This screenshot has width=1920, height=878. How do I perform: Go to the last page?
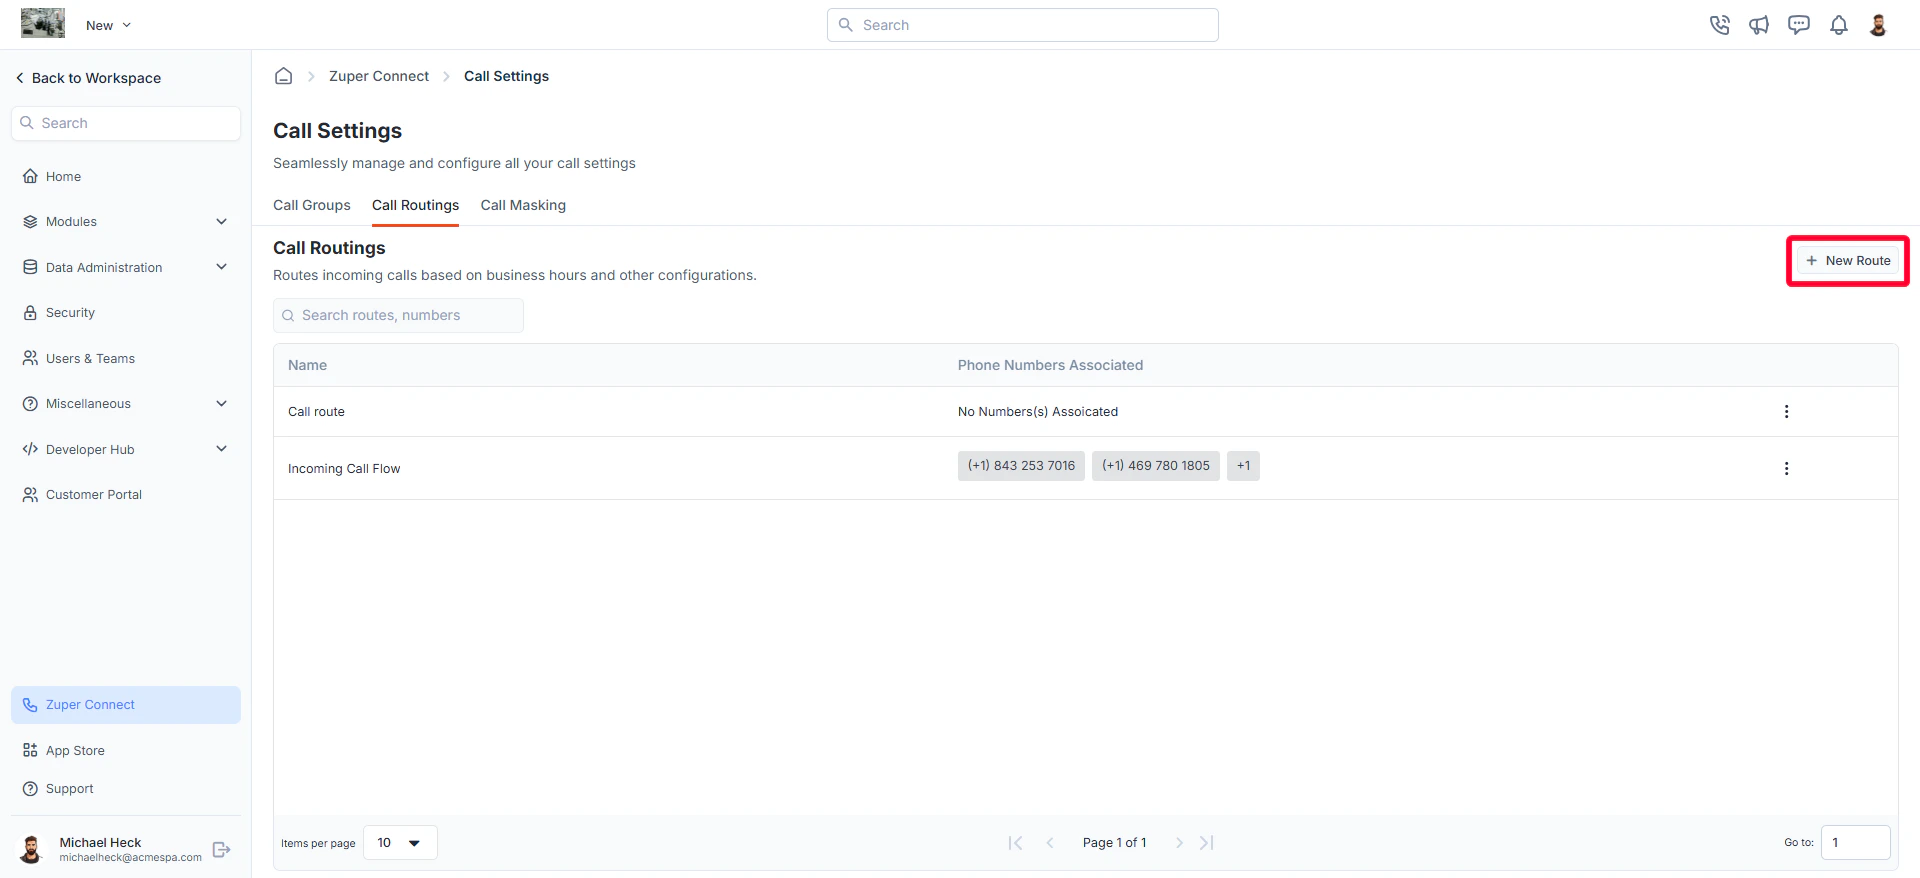click(x=1207, y=843)
